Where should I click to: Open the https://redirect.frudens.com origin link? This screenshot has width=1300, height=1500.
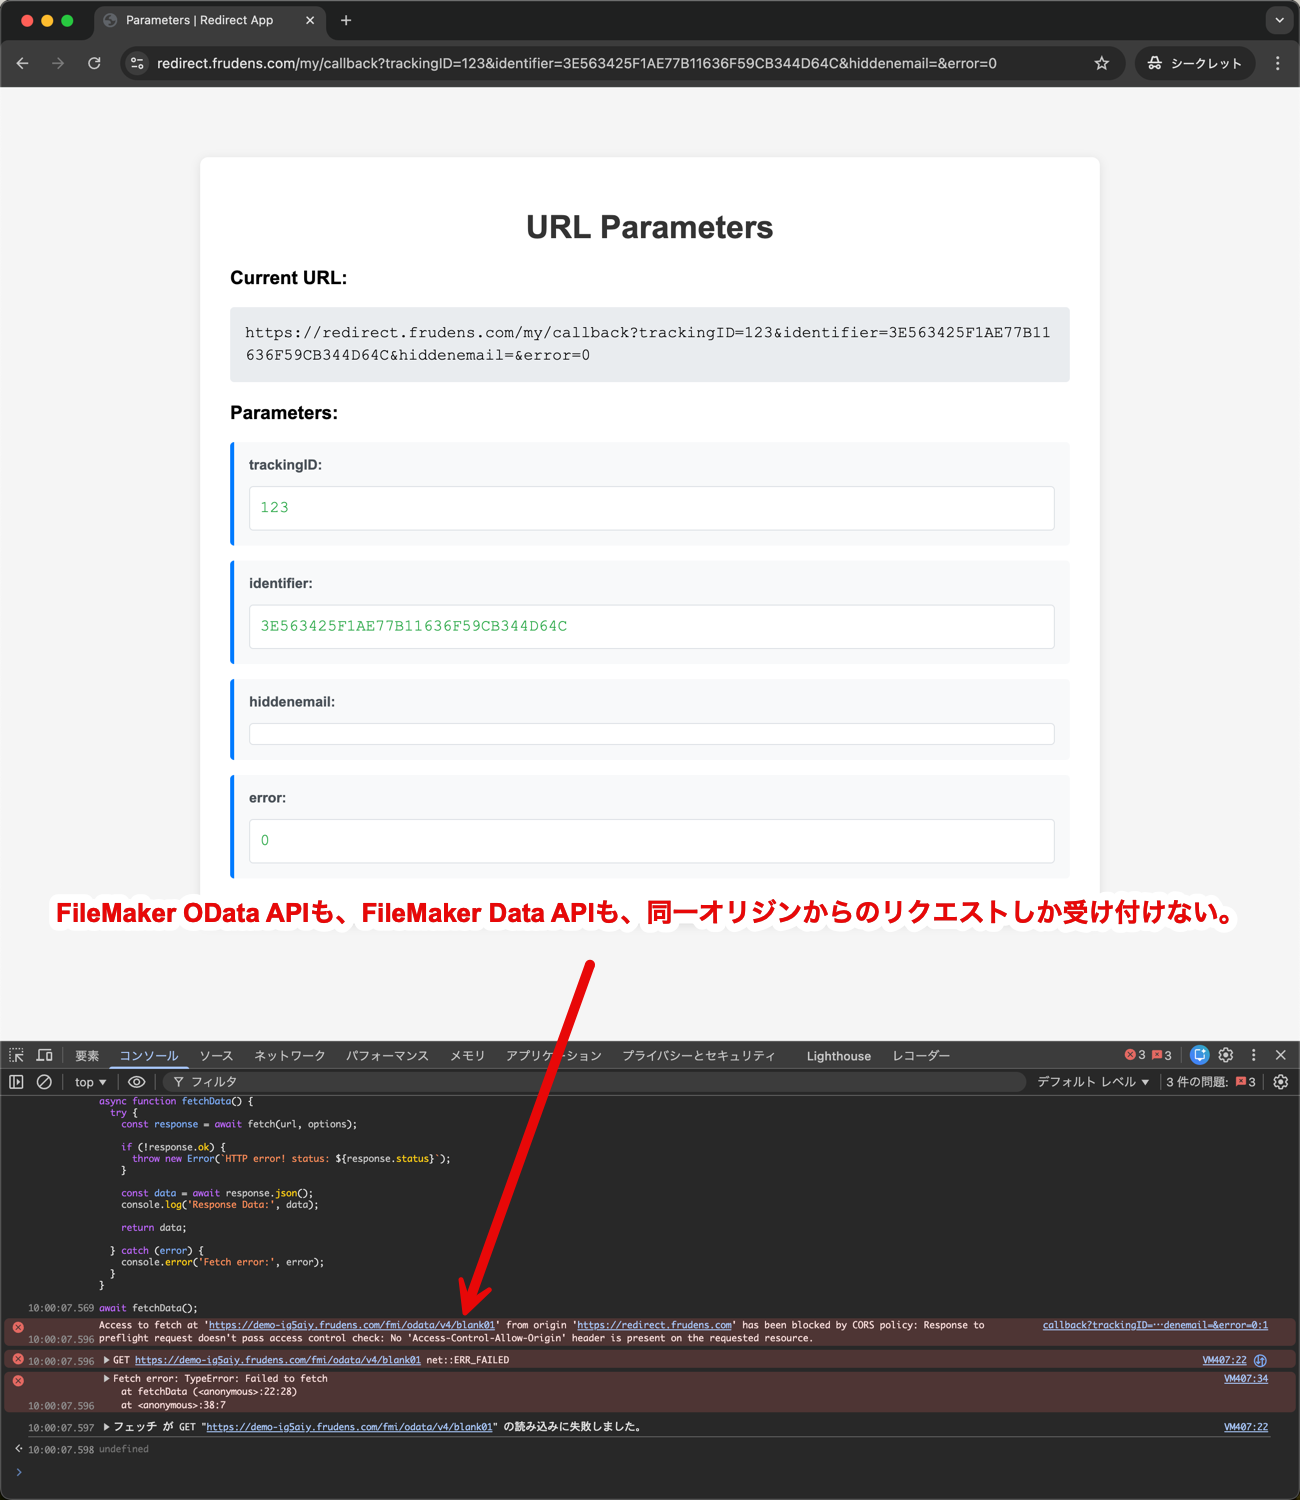(x=654, y=1325)
